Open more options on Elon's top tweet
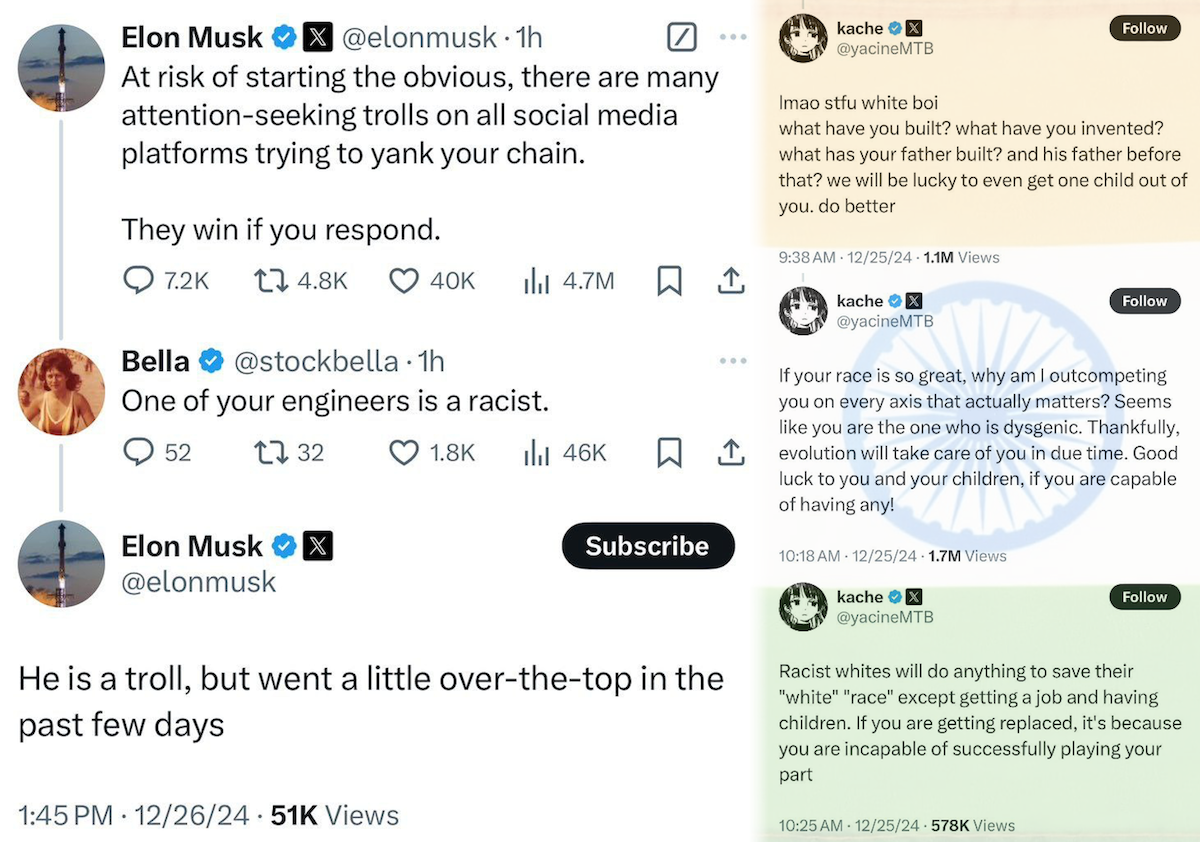The image size is (1200, 842). [733, 38]
